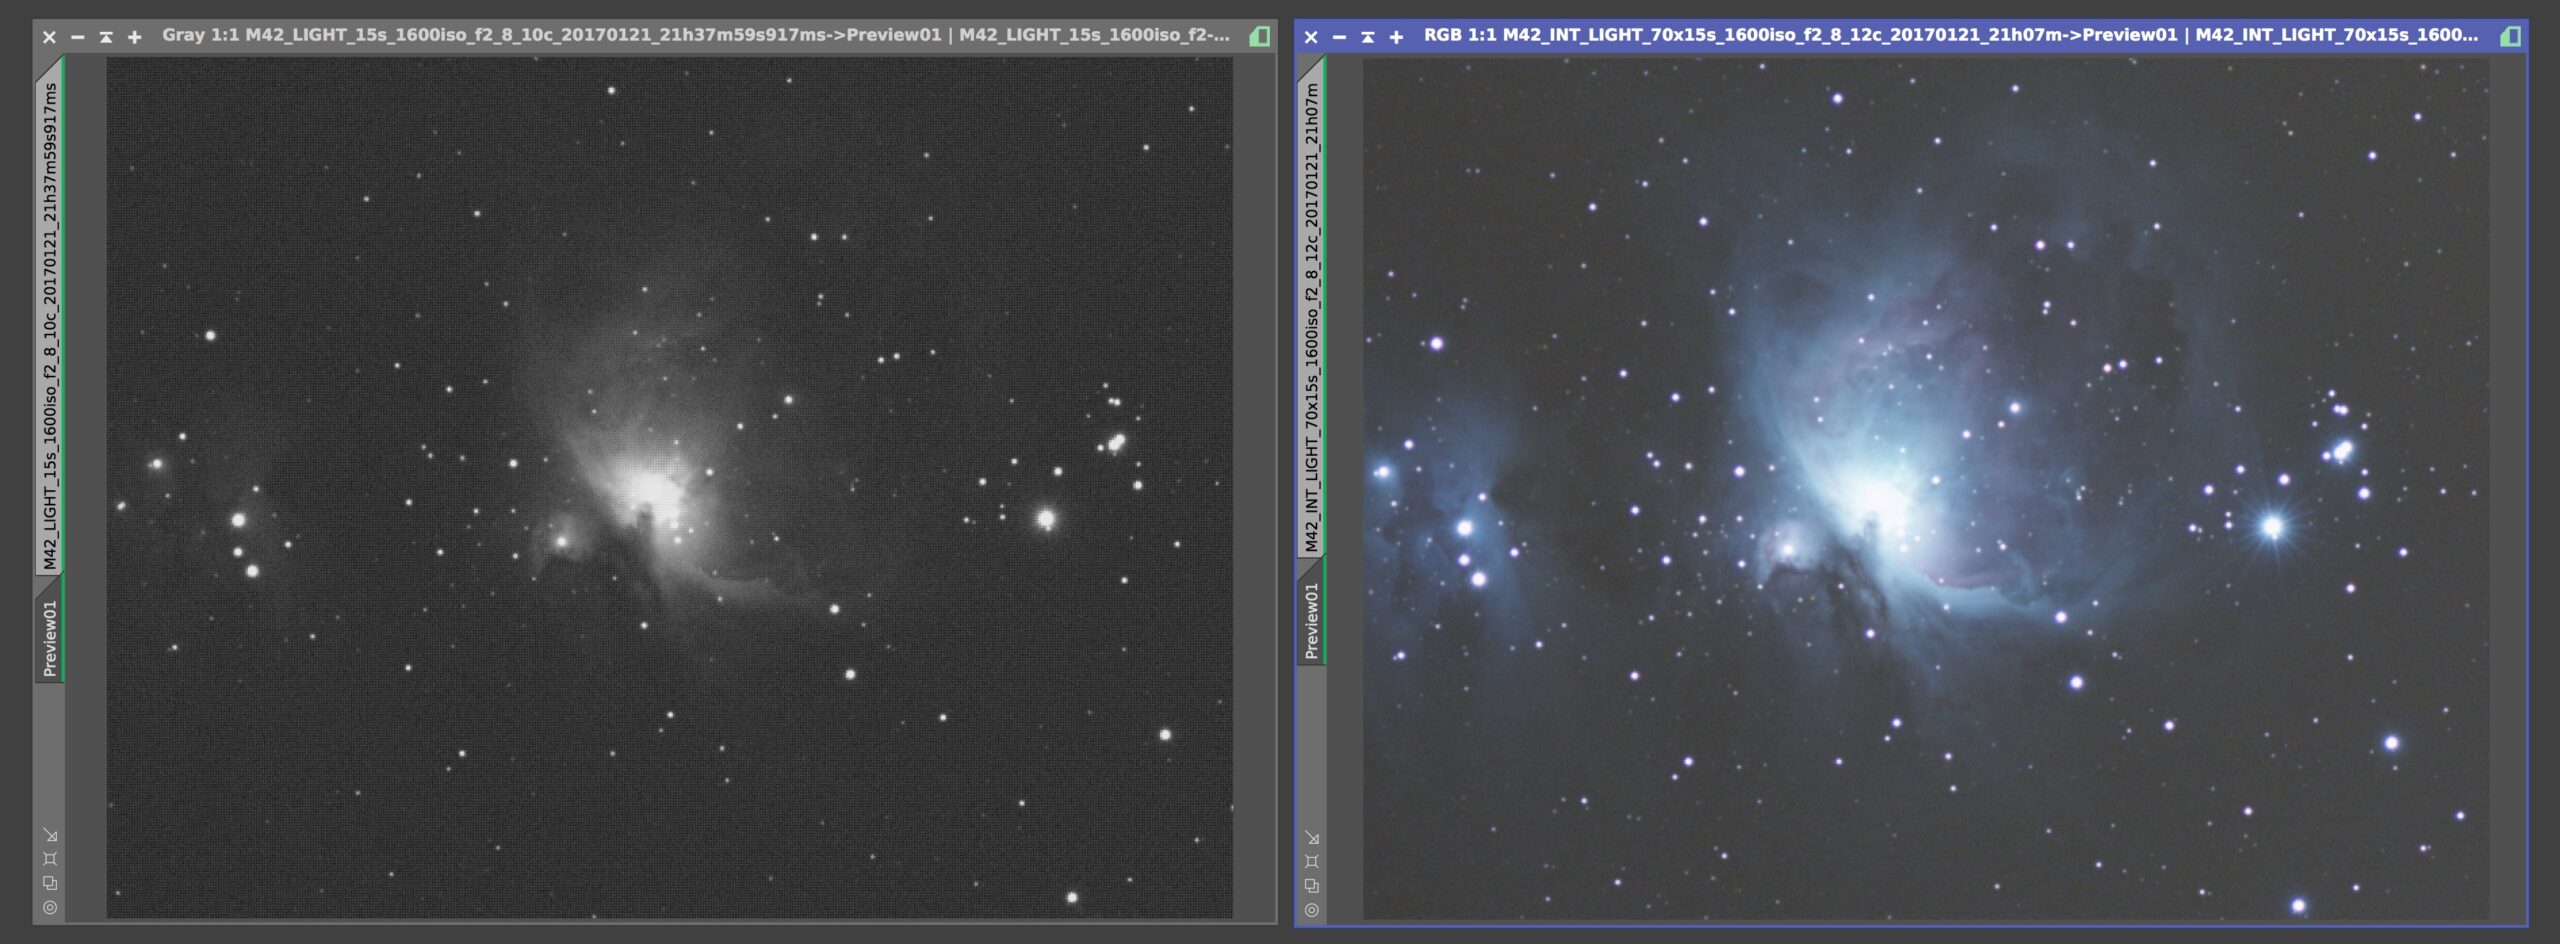Click the diagonal arrow icon in RGB window sidebar
This screenshot has width=2560, height=944.
[x=1312, y=838]
